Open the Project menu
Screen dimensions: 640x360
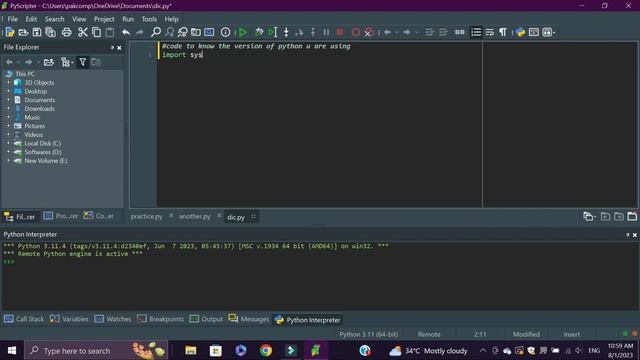pos(104,19)
